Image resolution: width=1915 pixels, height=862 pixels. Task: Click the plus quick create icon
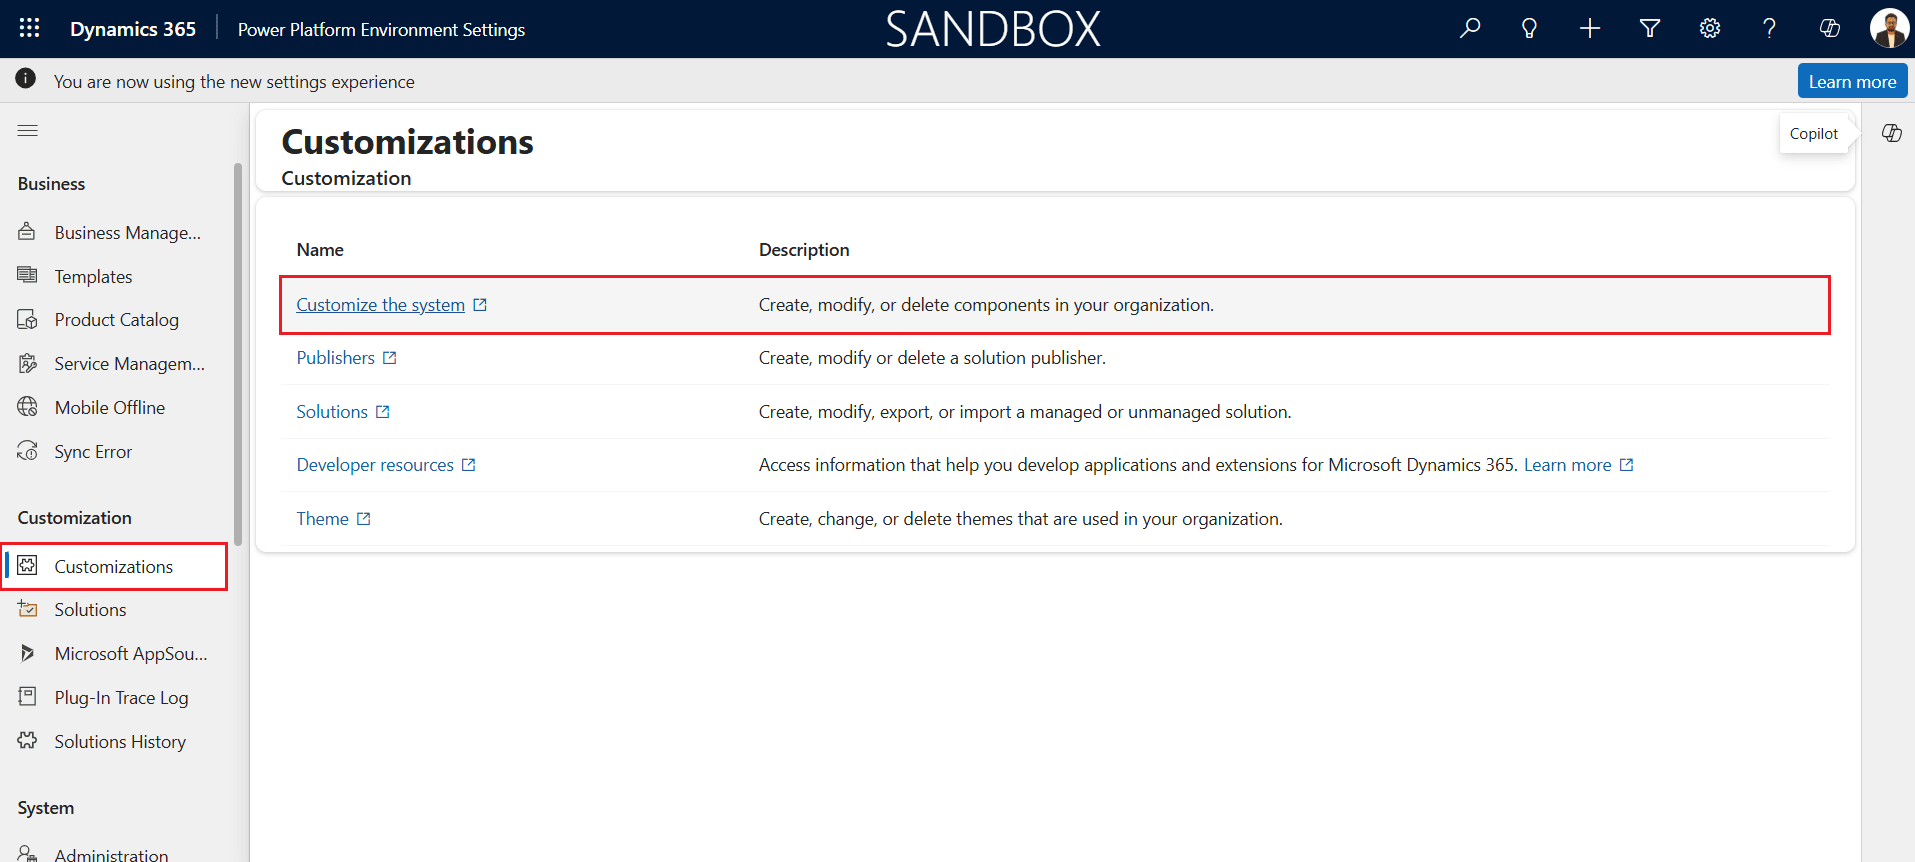point(1589,29)
